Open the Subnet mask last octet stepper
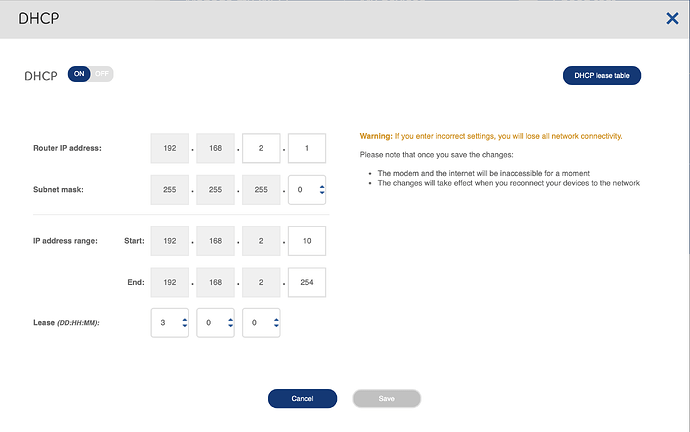 [307, 190]
